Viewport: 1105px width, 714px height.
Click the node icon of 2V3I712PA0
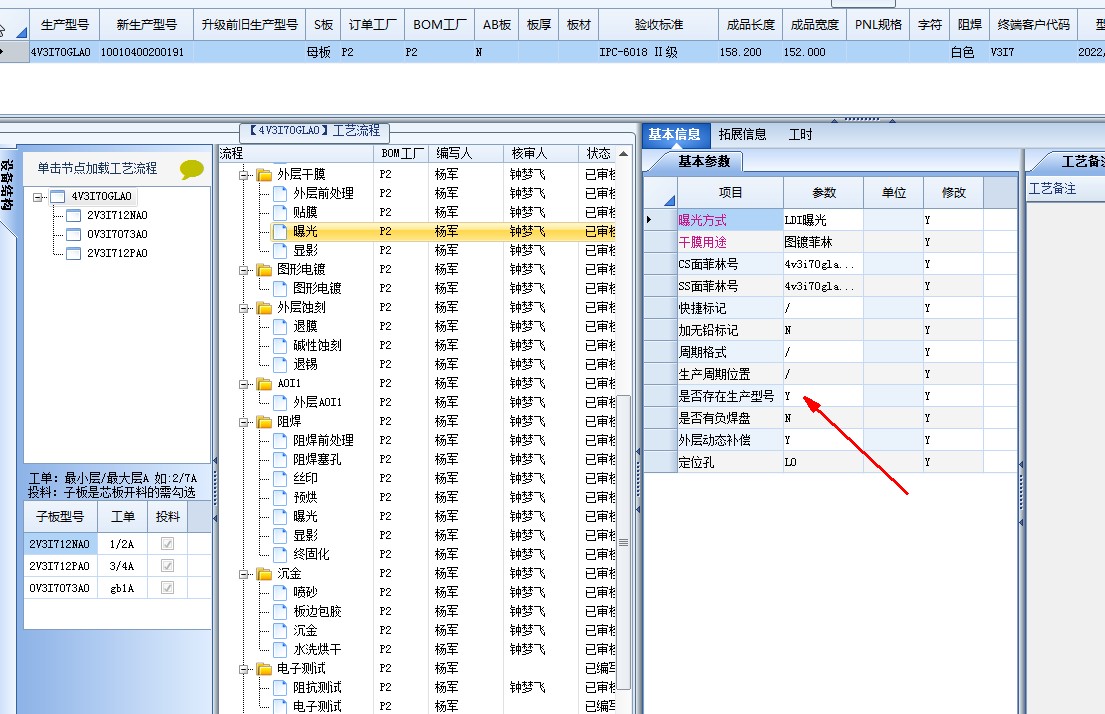tap(73, 254)
